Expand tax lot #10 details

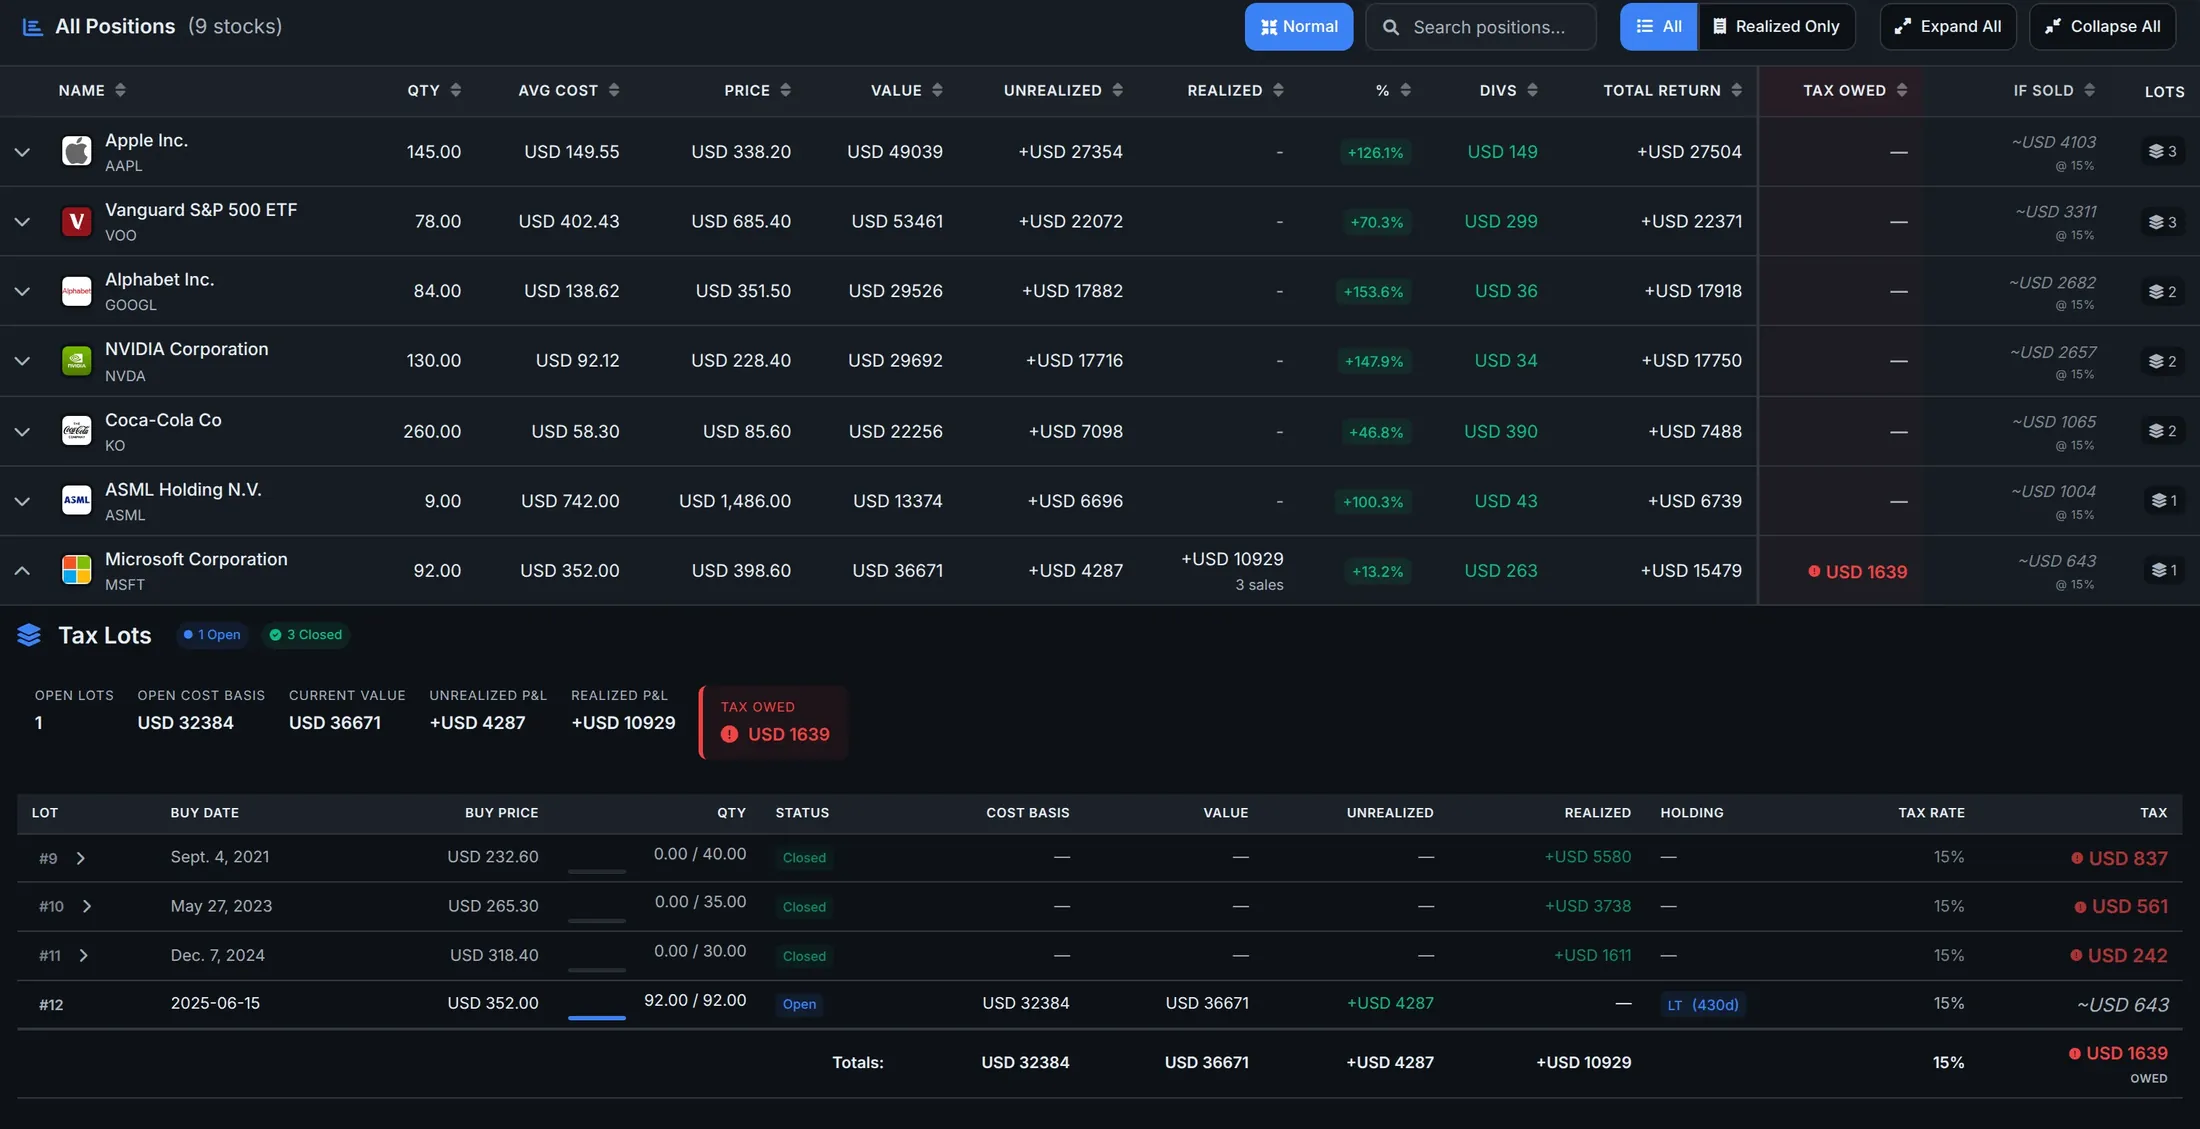[87, 906]
